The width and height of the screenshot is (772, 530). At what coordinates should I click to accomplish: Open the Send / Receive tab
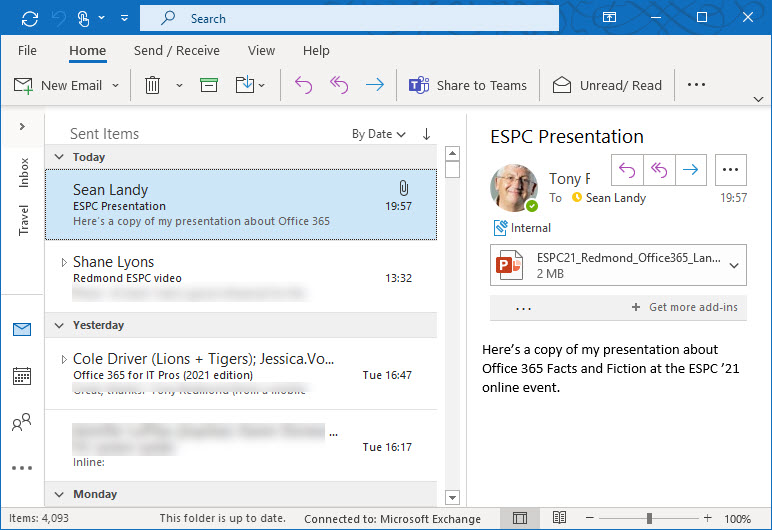point(177,51)
